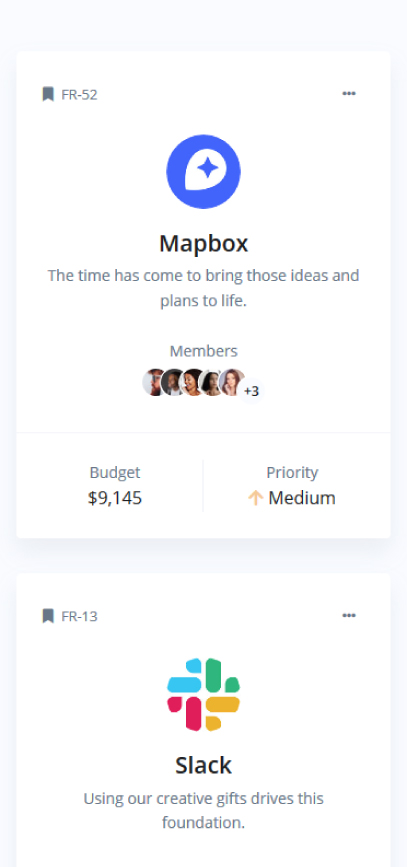Expand the +3 additional members badge

tap(252, 391)
